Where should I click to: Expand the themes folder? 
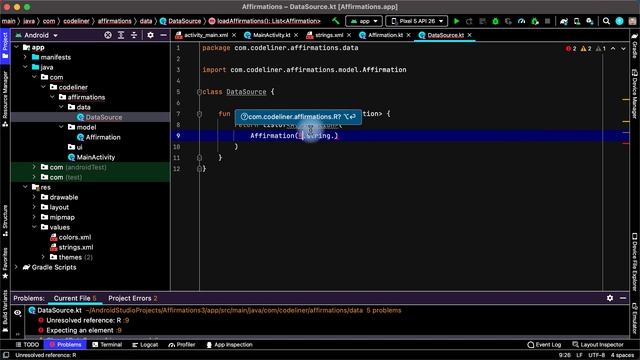click(43, 257)
